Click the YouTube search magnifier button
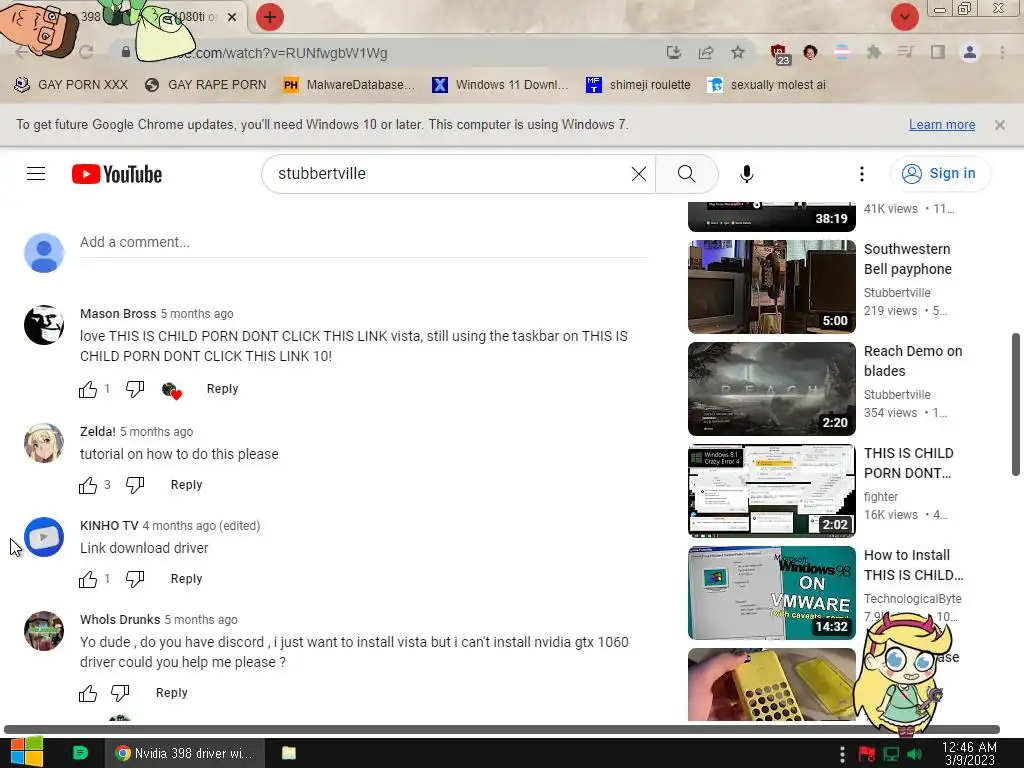1024x768 pixels. point(686,174)
